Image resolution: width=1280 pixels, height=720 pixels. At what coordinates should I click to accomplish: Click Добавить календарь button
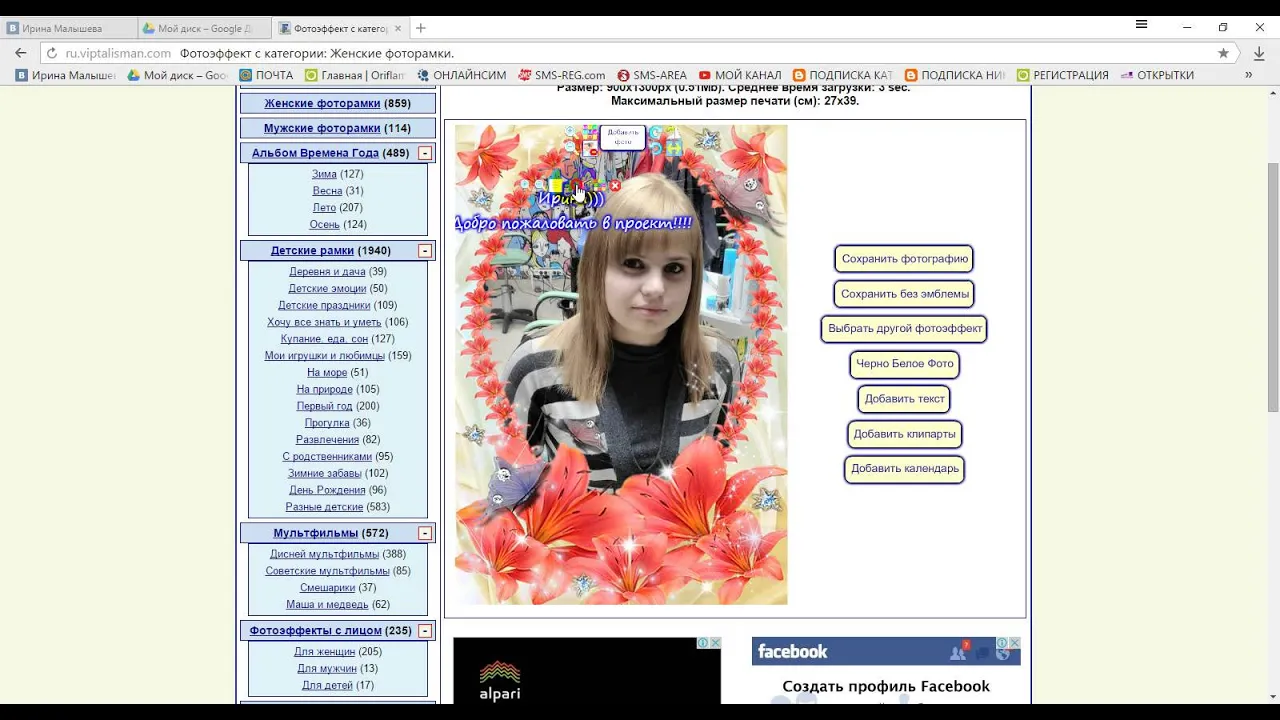(x=904, y=469)
